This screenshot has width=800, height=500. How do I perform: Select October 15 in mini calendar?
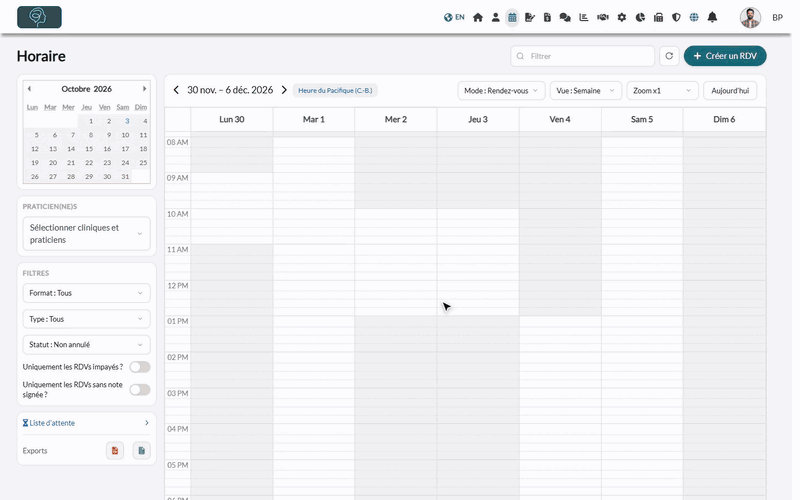89,149
